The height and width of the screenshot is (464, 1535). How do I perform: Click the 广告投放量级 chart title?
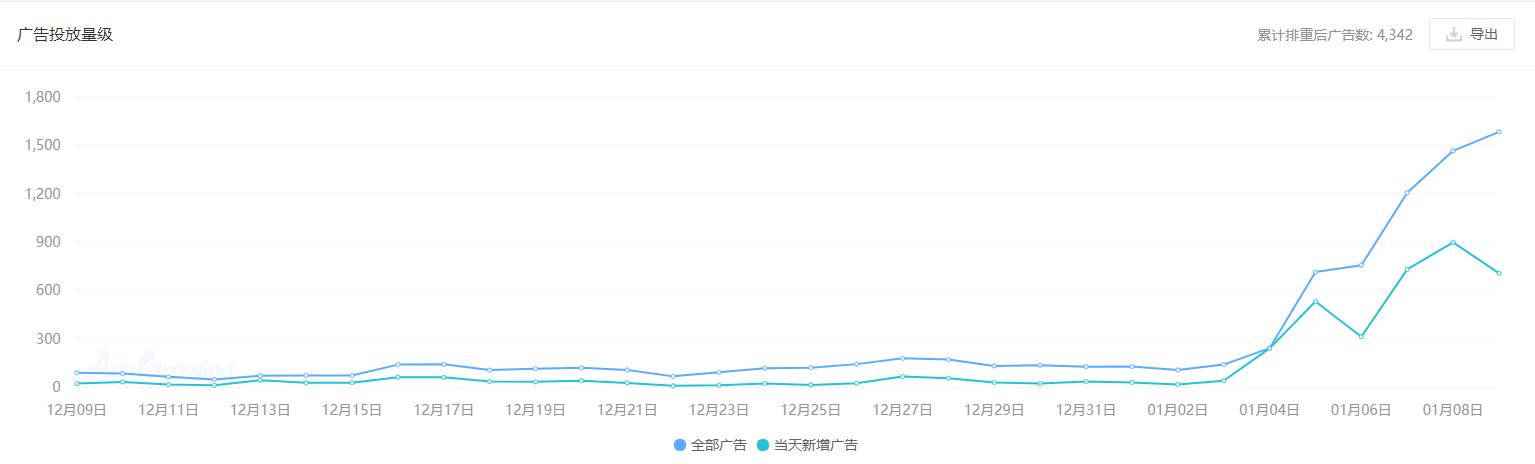65,34
